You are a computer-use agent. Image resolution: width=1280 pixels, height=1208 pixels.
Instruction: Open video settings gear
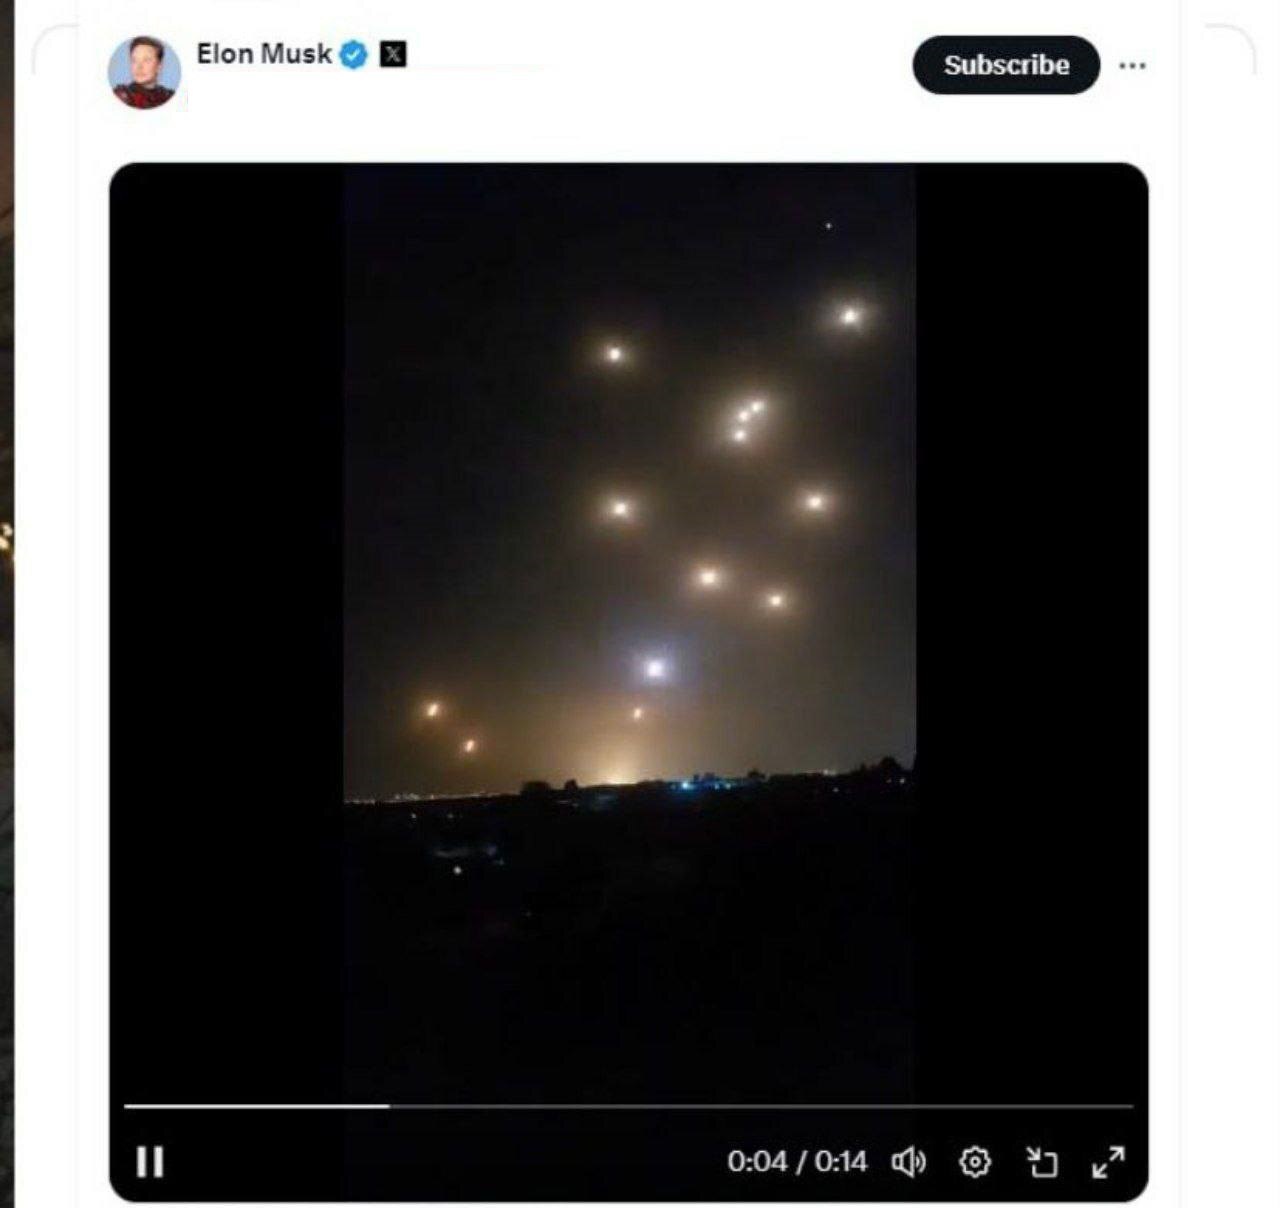(975, 1161)
